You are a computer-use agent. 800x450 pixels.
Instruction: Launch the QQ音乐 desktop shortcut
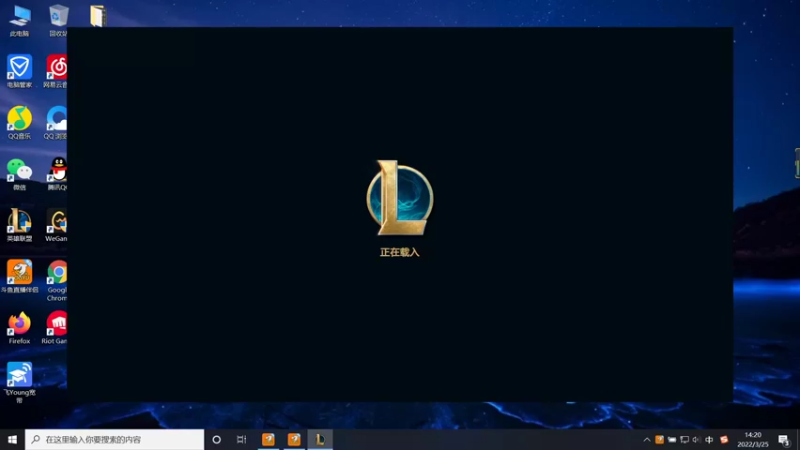[x=19, y=122]
